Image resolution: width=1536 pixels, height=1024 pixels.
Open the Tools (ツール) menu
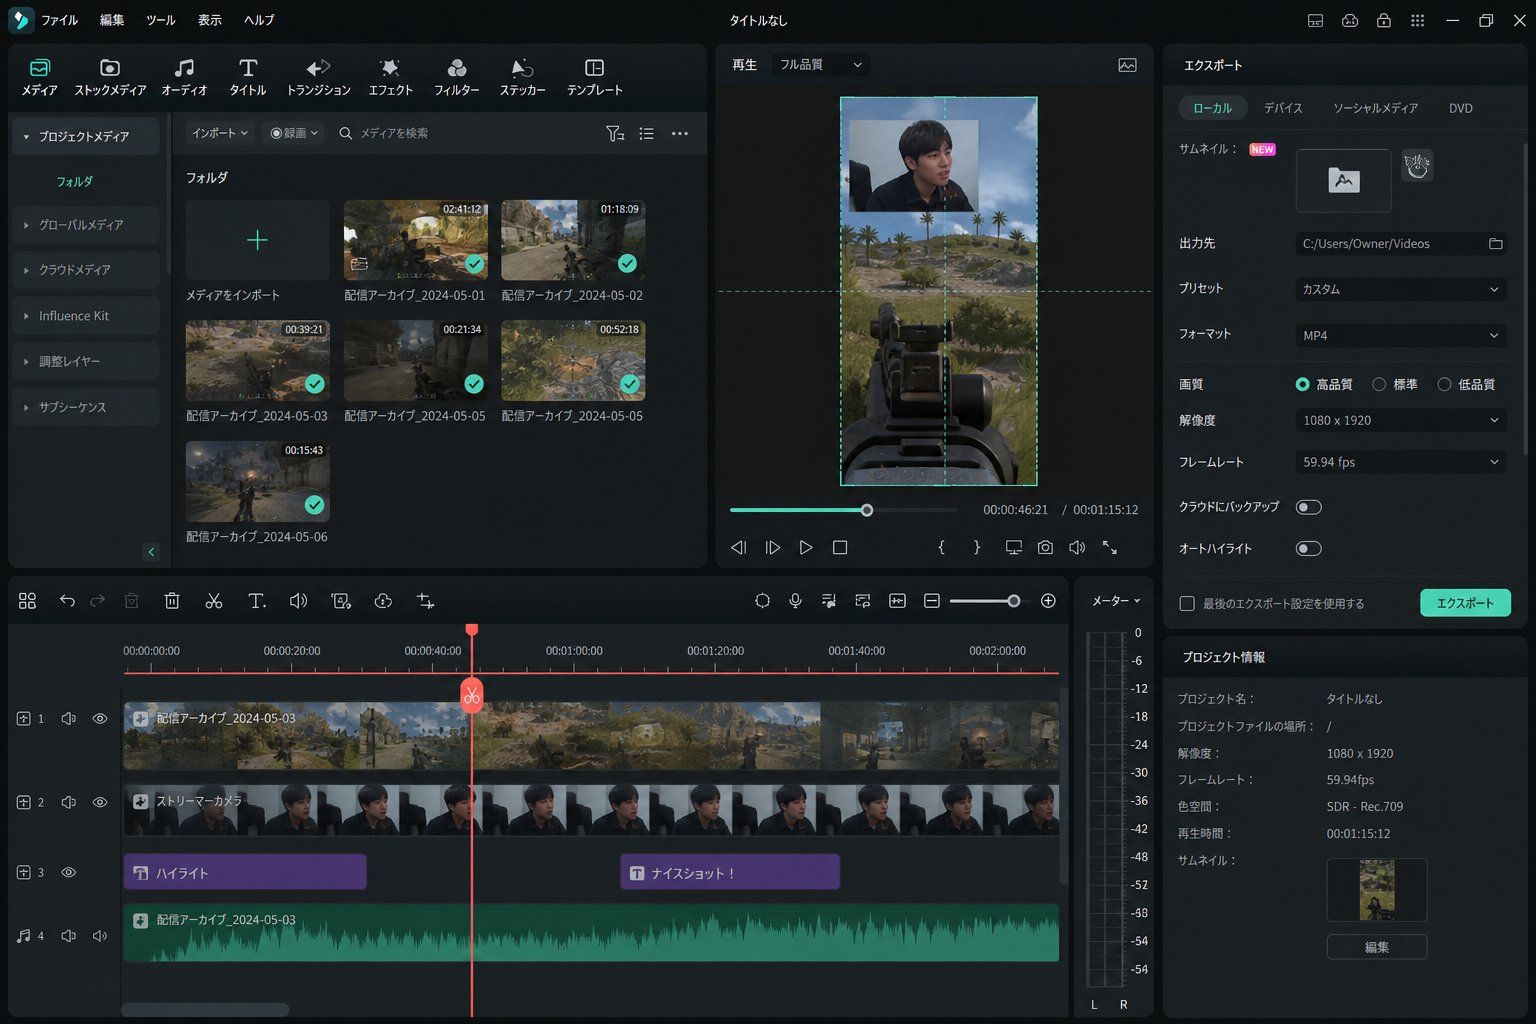click(x=160, y=20)
